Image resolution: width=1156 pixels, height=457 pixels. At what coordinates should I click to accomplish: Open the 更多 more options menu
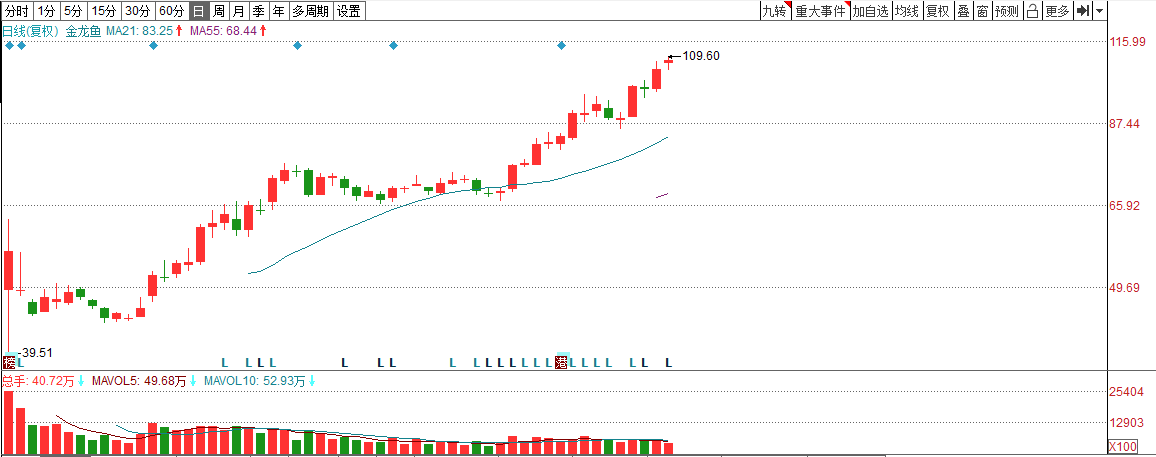click(x=1057, y=11)
